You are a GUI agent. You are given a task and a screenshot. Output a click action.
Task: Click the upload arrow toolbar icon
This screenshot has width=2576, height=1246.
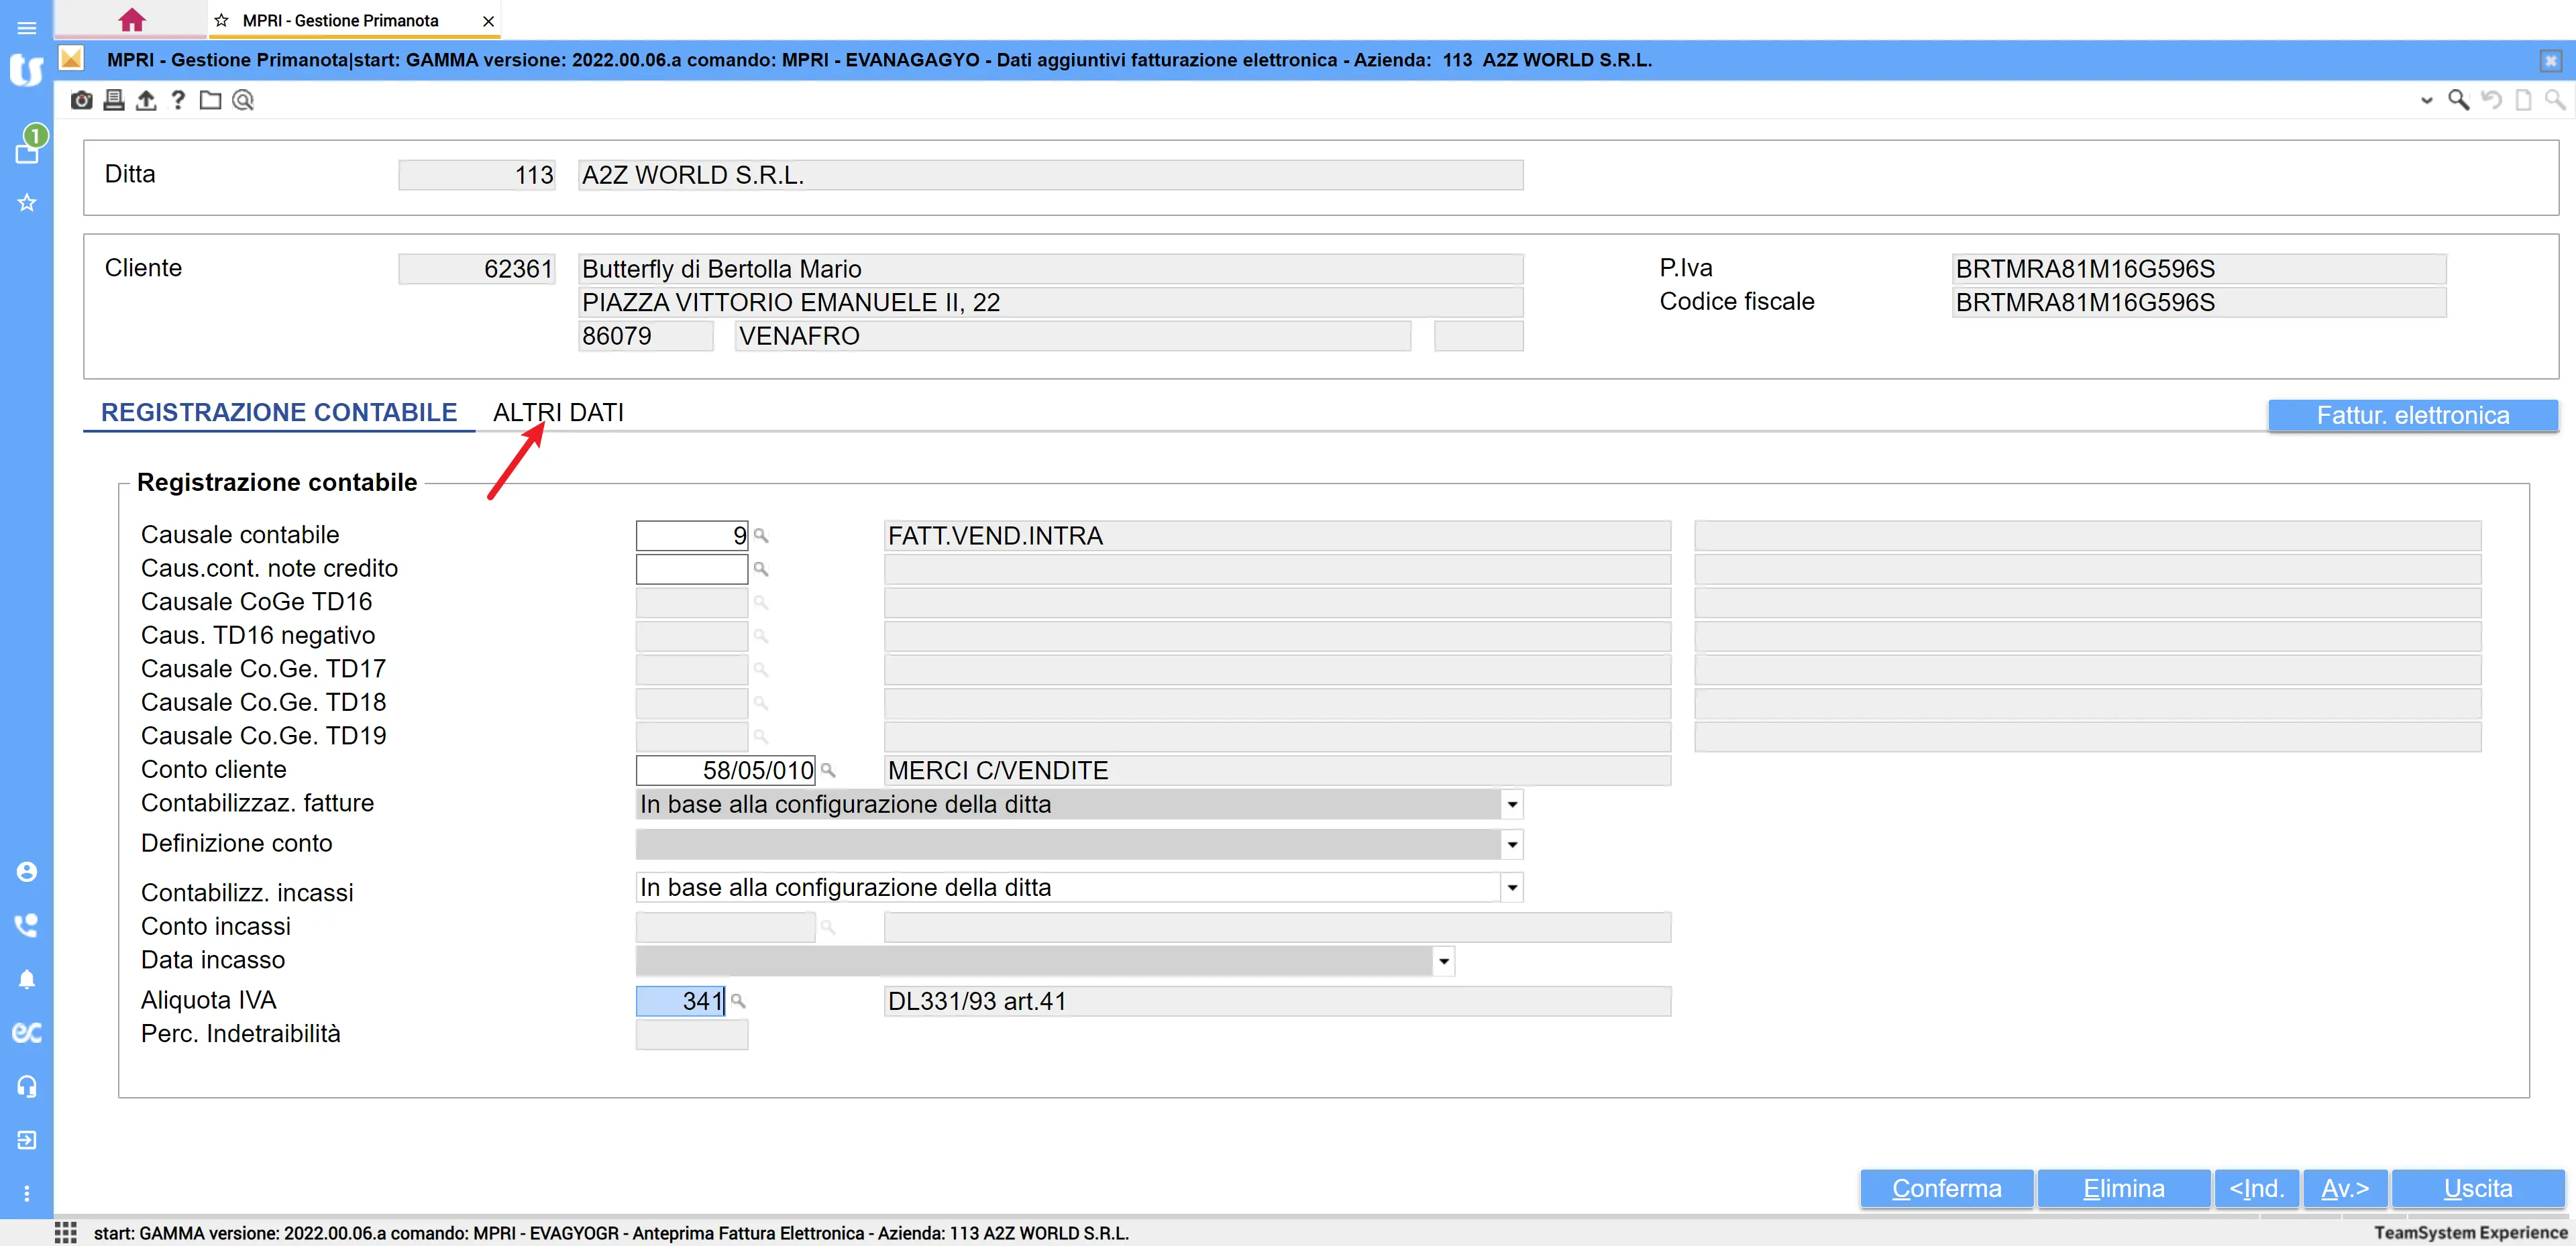[146, 100]
